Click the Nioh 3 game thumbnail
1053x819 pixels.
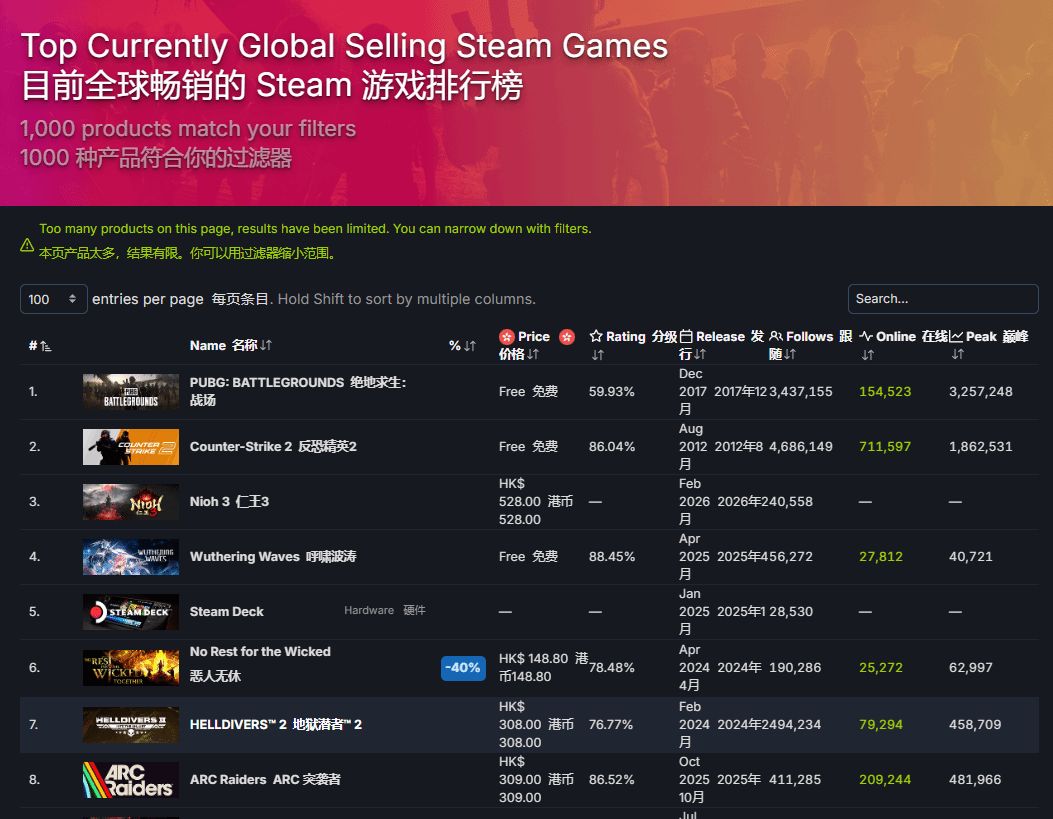click(131, 502)
